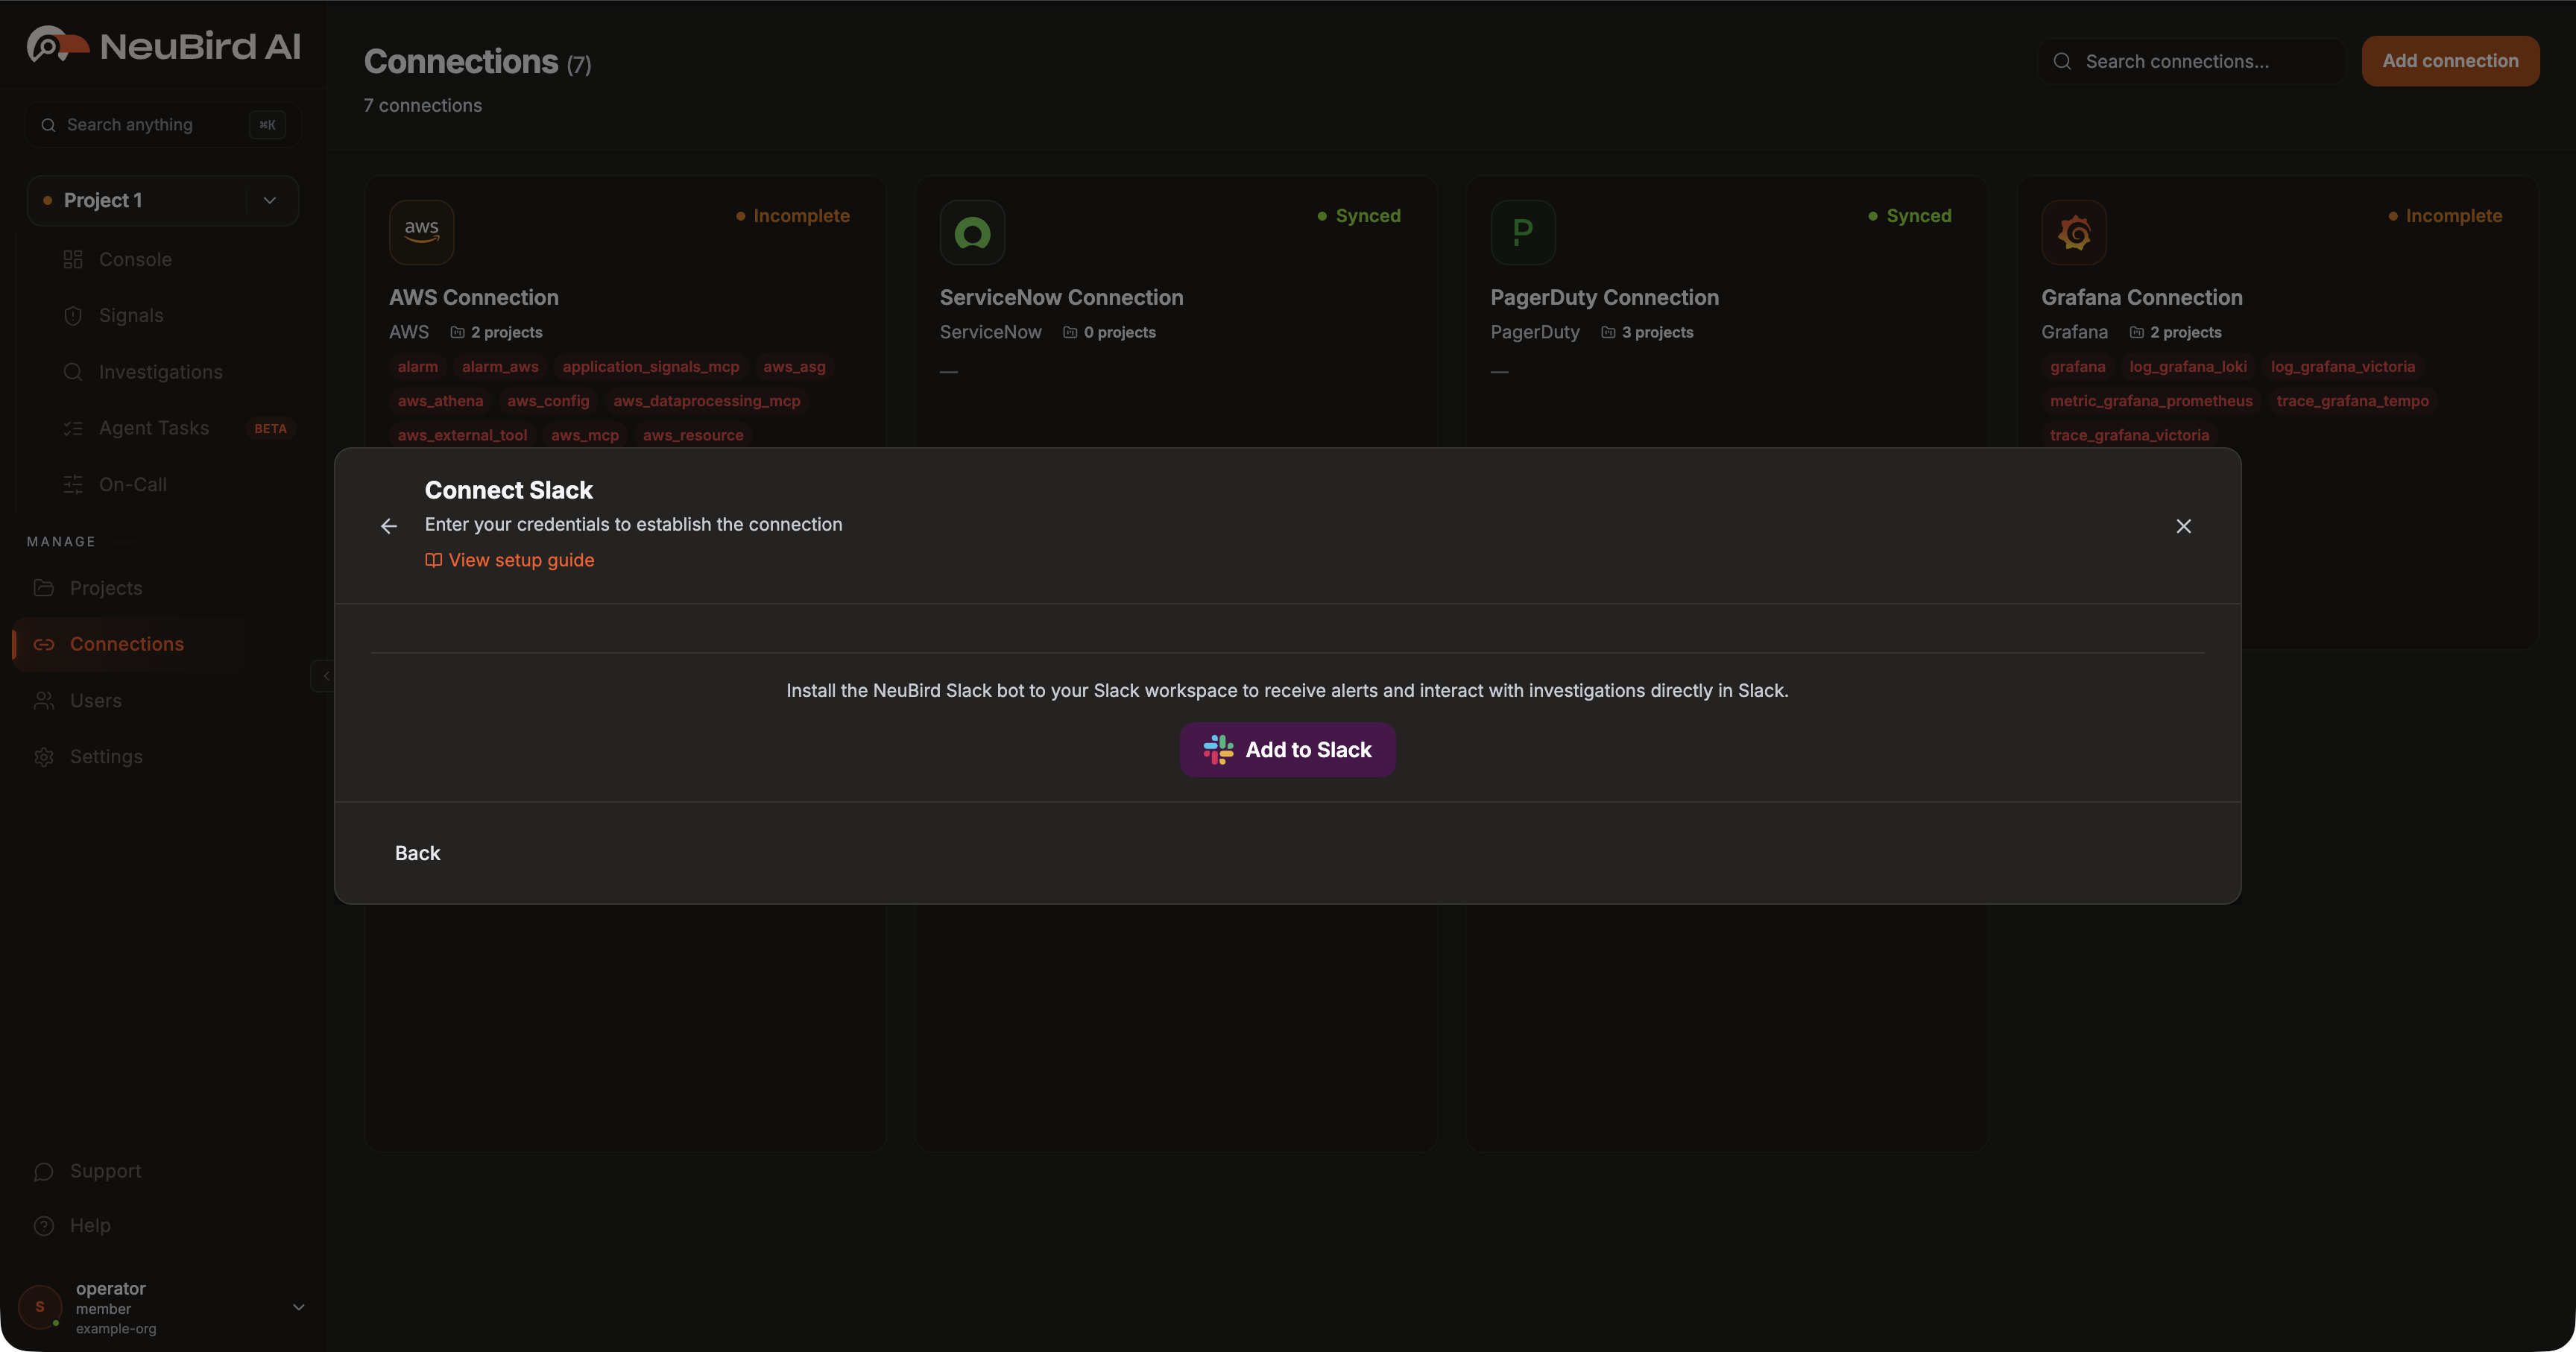This screenshot has height=1352, width=2576.
Task: Click the NeuBird AI logo
Action: pos(163,46)
